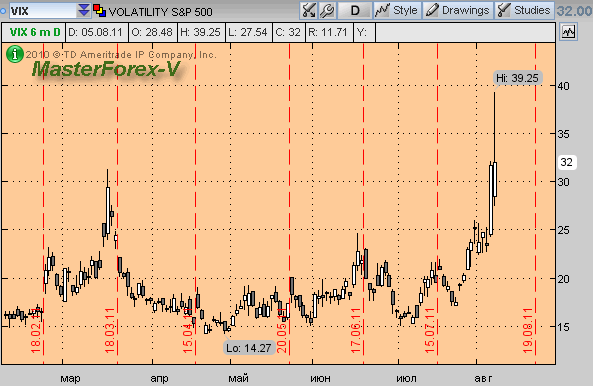Click the 15 price axis label
Screen dimensions: 593x386
click(564, 327)
